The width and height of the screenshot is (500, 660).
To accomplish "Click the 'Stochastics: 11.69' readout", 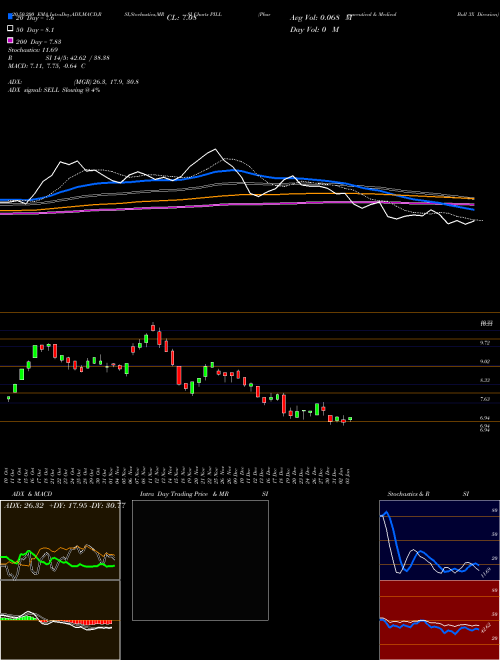I will click(x=33, y=50).
